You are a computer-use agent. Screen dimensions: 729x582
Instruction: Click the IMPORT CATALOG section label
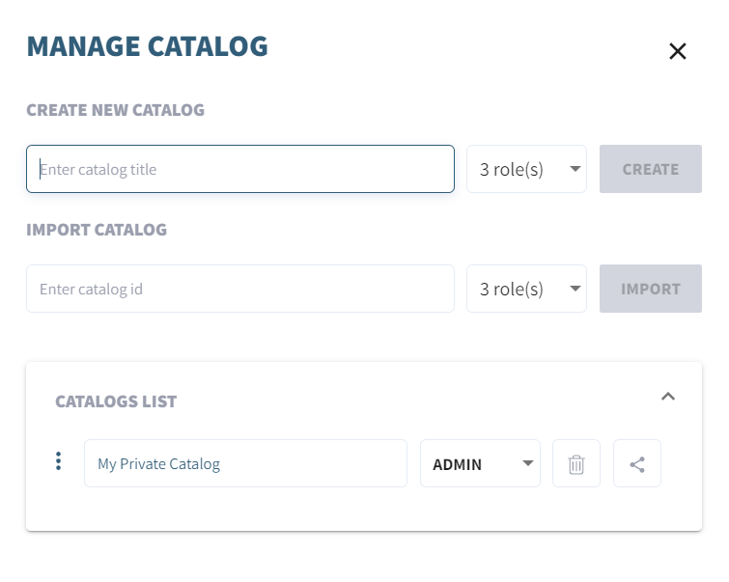click(97, 230)
